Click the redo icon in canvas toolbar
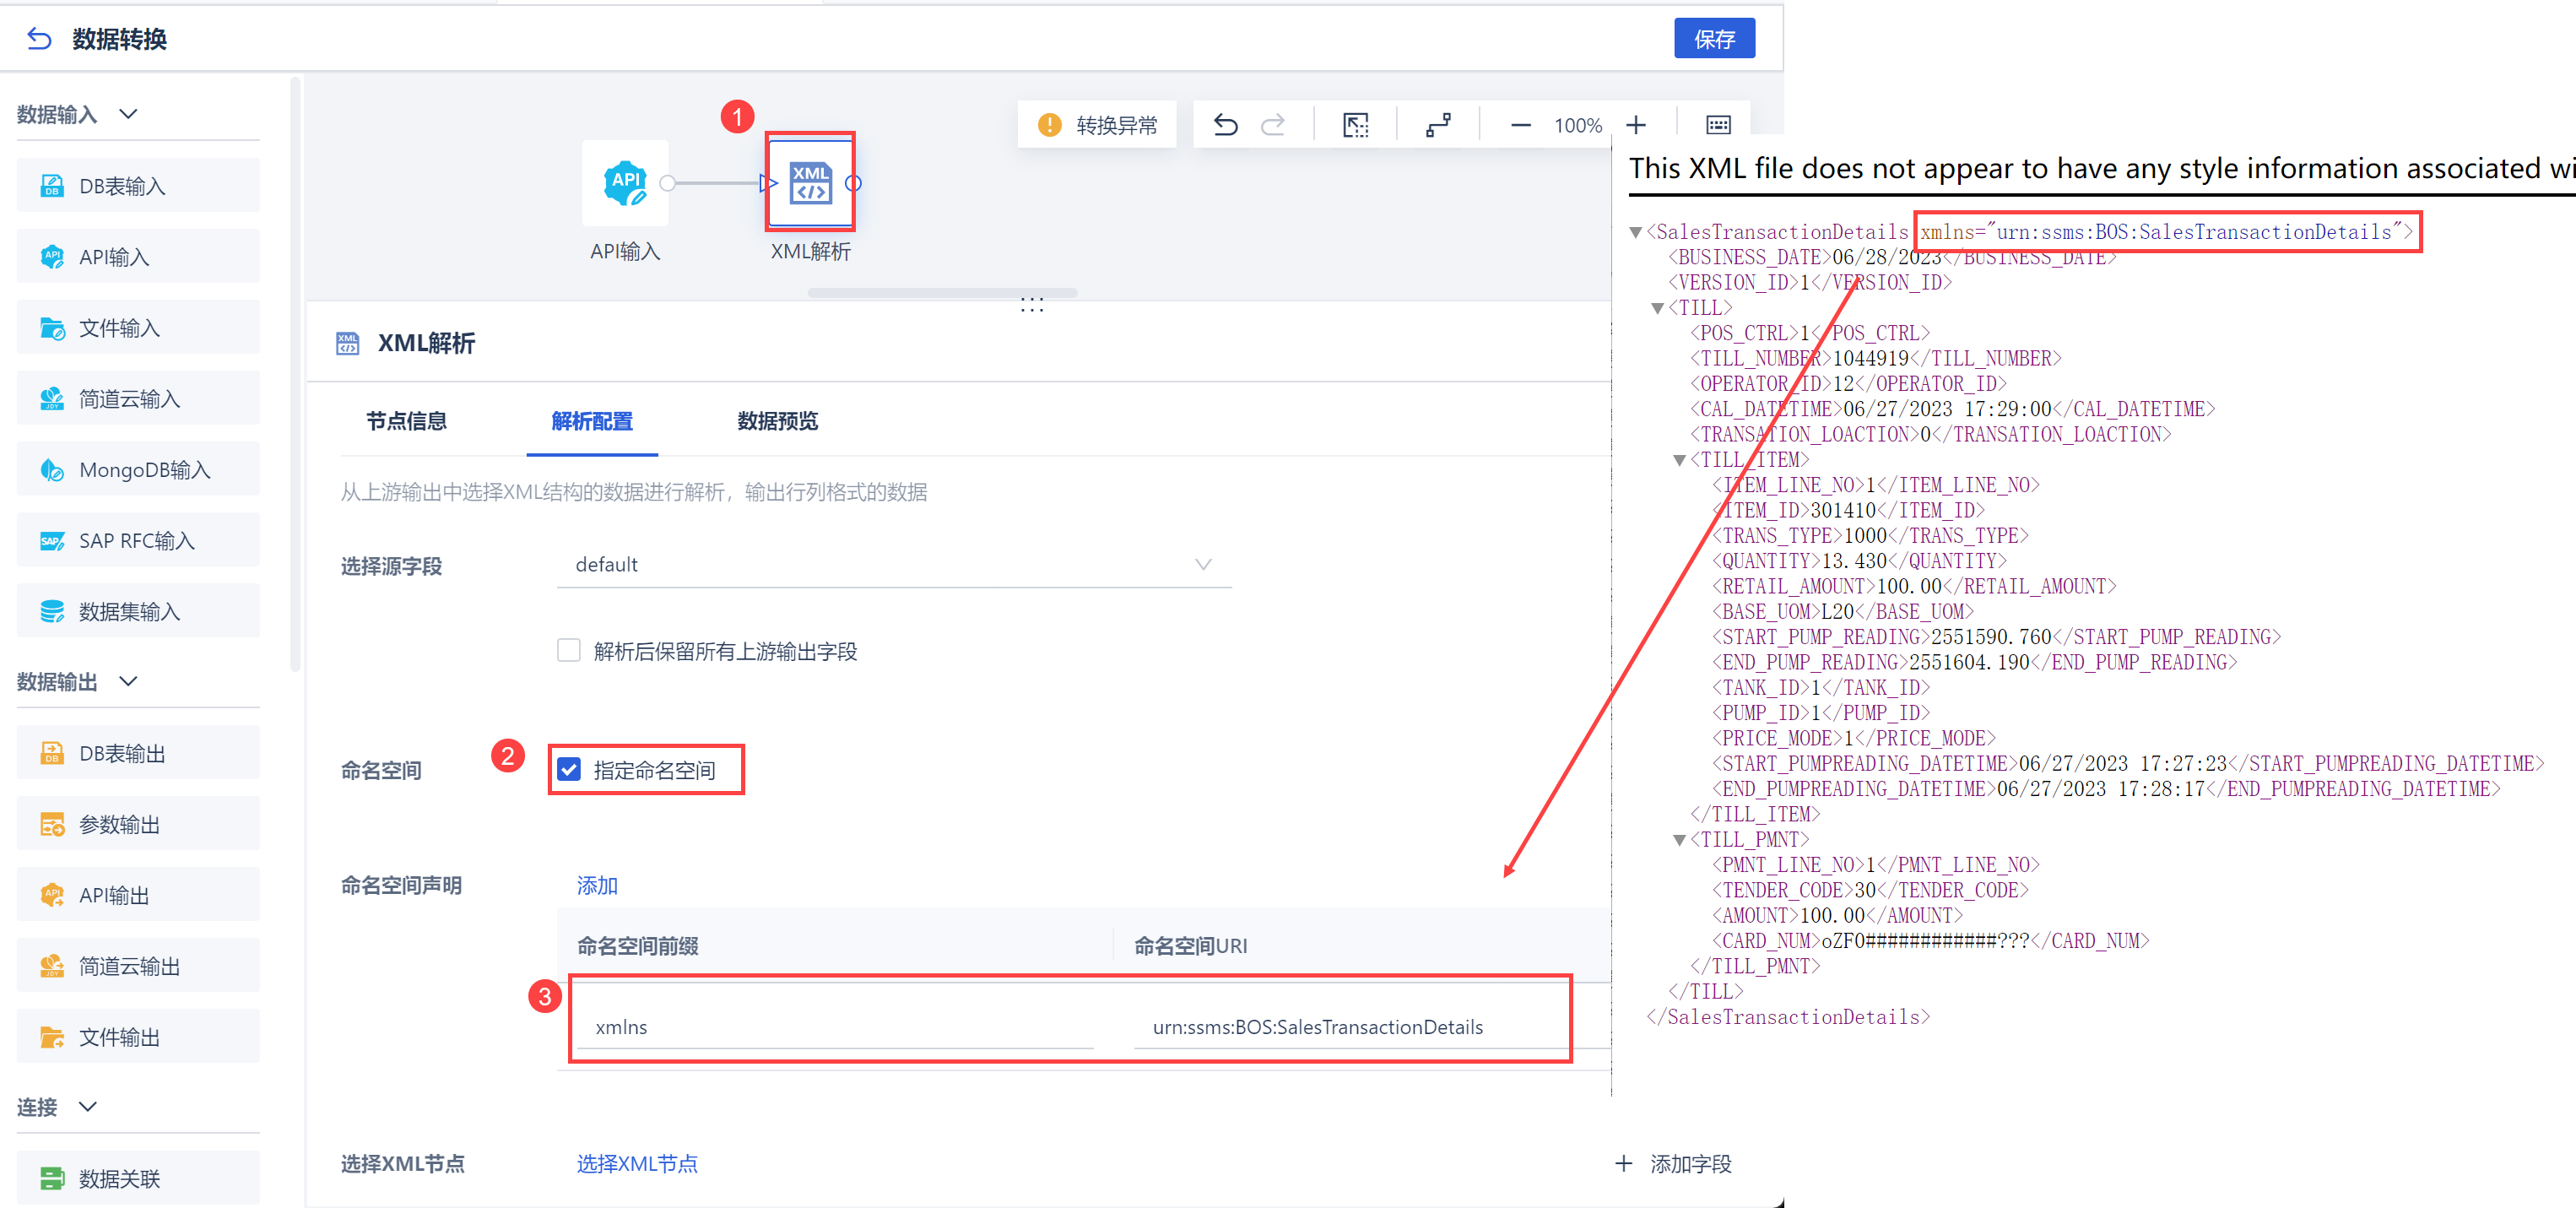The height and width of the screenshot is (1208, 2576). tap(1273, 125)
